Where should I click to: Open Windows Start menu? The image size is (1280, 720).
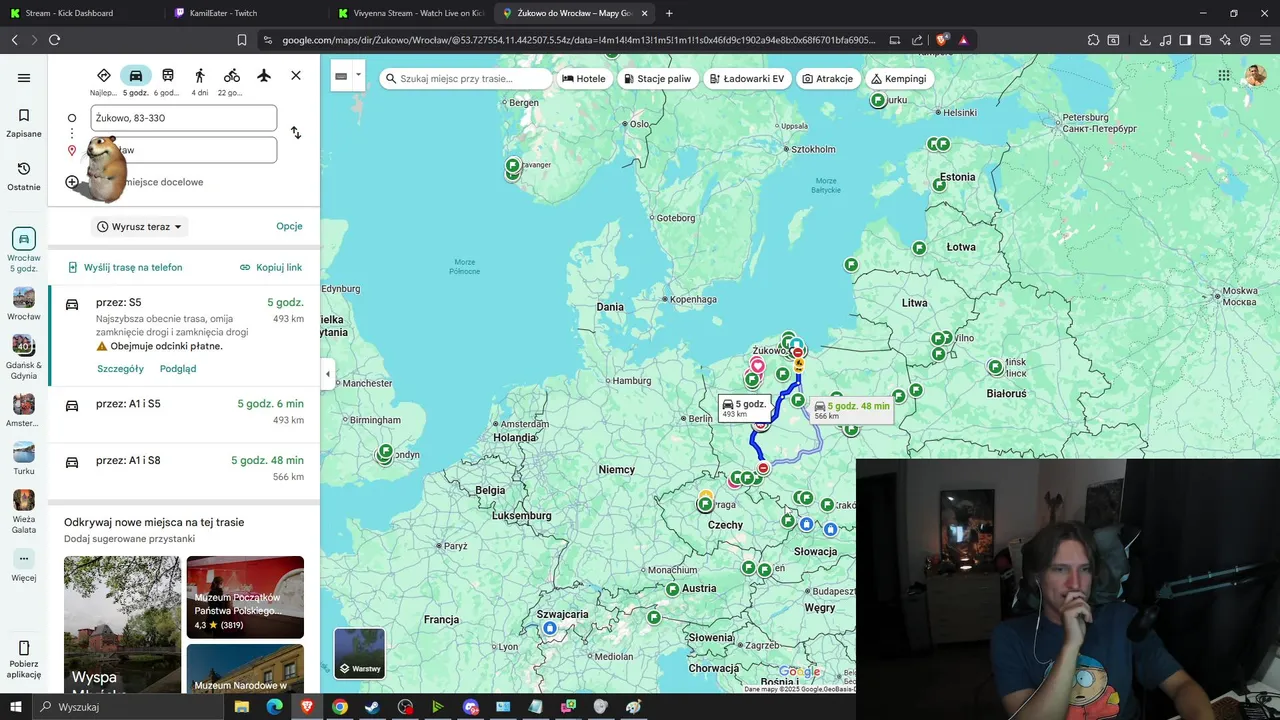pos(15,707)
